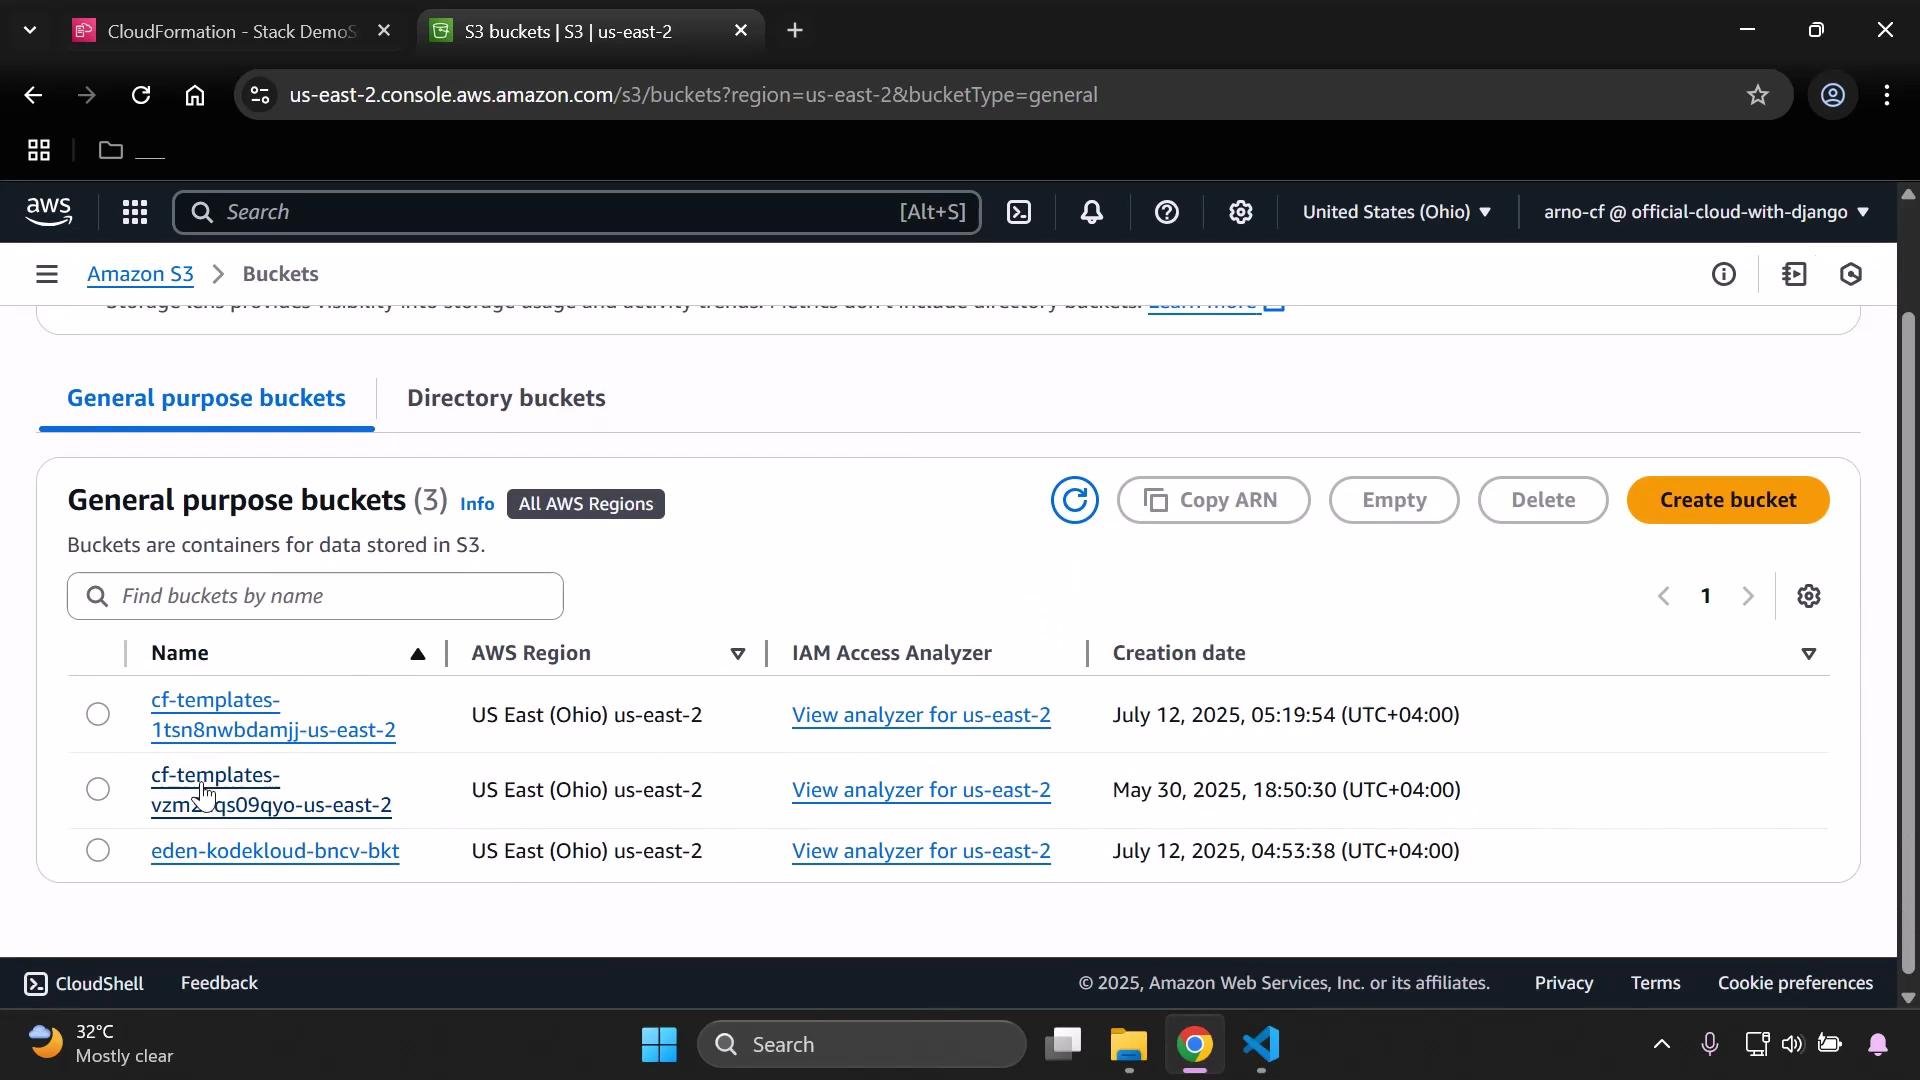Close the S3 buckets tab
The image size is (1920, 1080).
pos(741,31)
